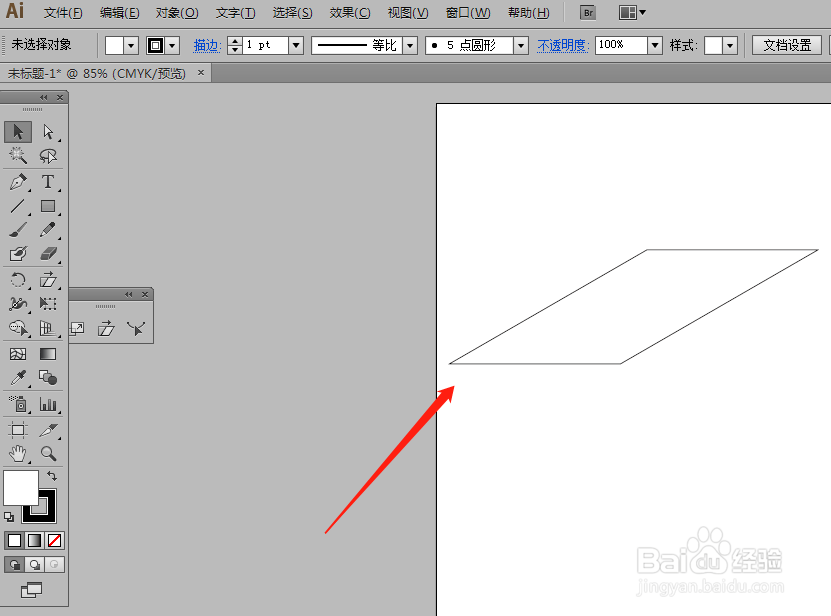Viewport: 831px width, 616px height.
Task: Select the Rotate tool
Action: pyautogui.click(x=18, y=279)
